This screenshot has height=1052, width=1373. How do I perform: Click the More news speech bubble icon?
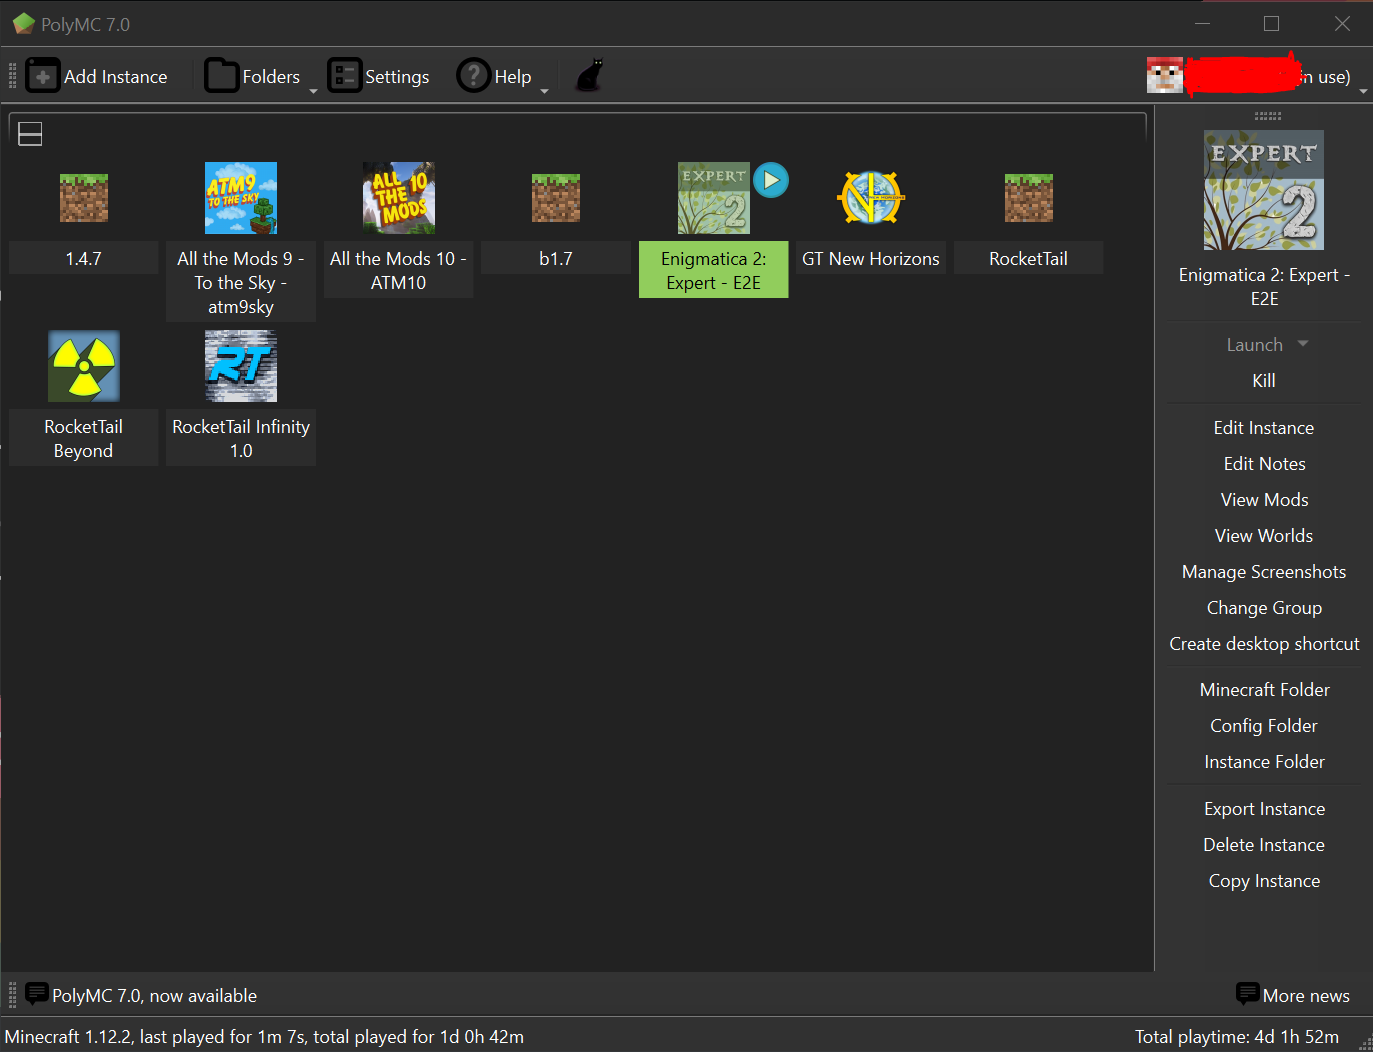click(x=1248, y=993)
